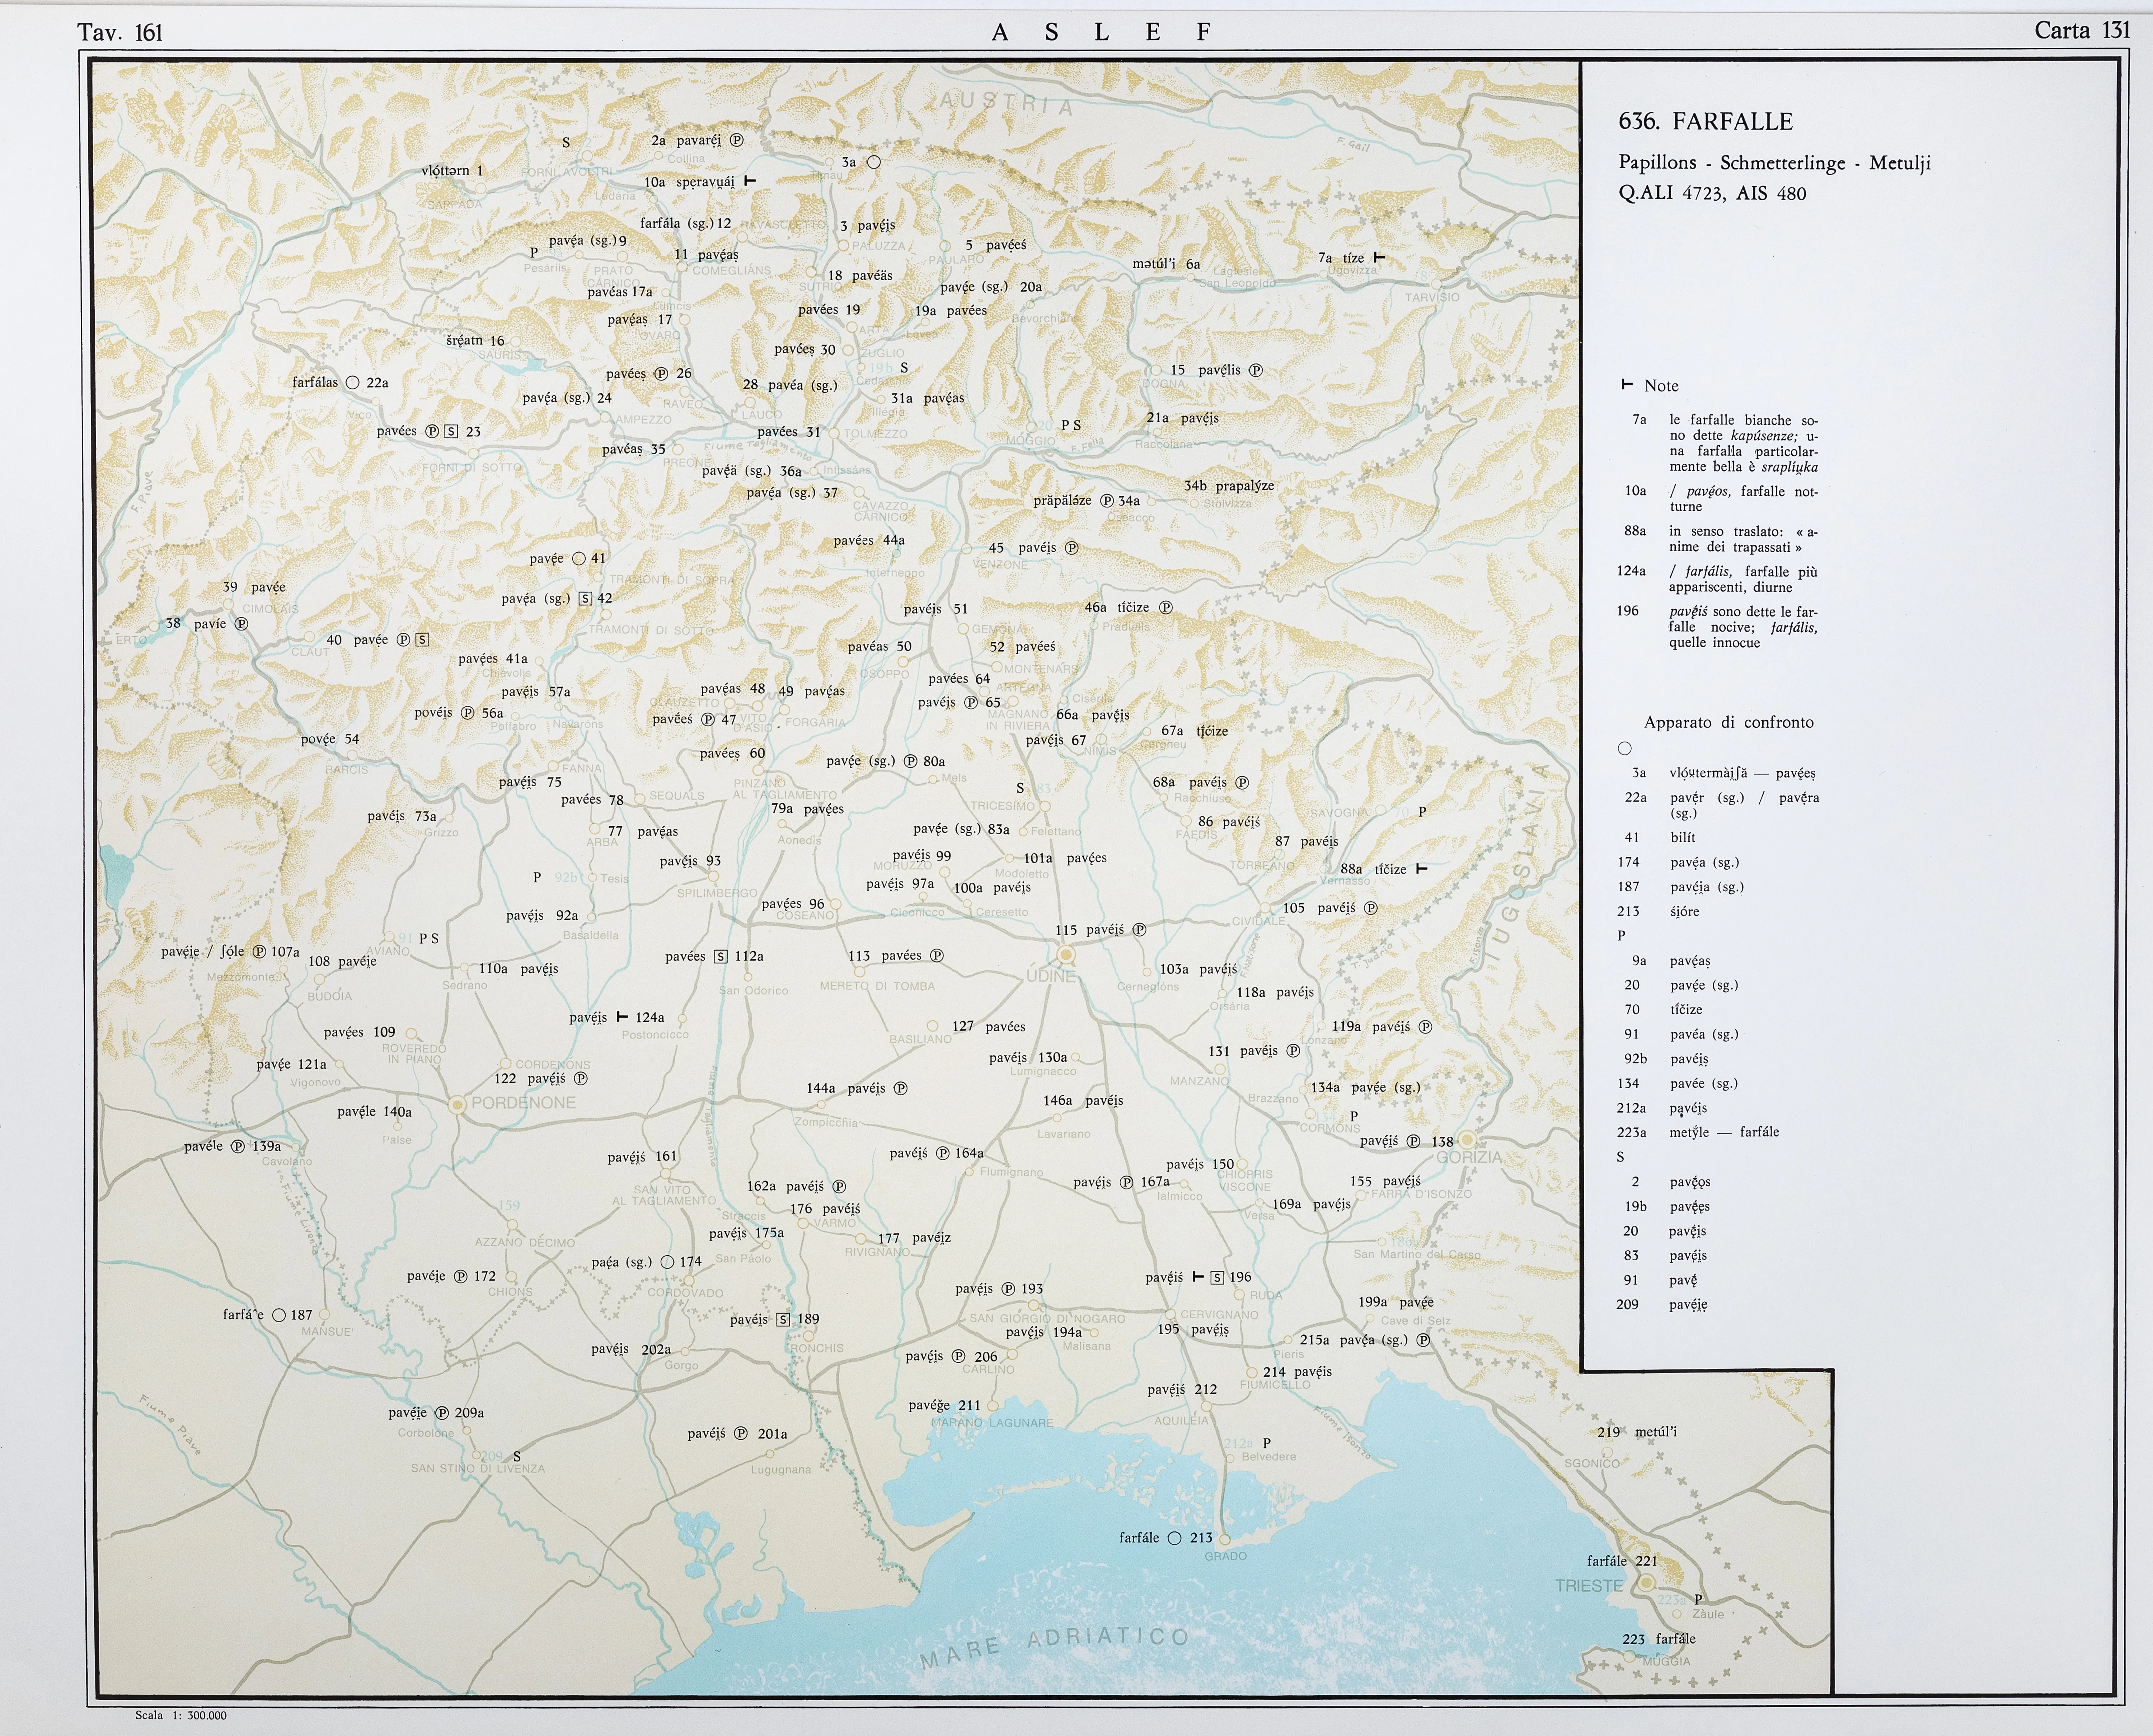Click the empty circle next to farfálas 22a
The image size is (2153, 1736).
tap(352, 382)
